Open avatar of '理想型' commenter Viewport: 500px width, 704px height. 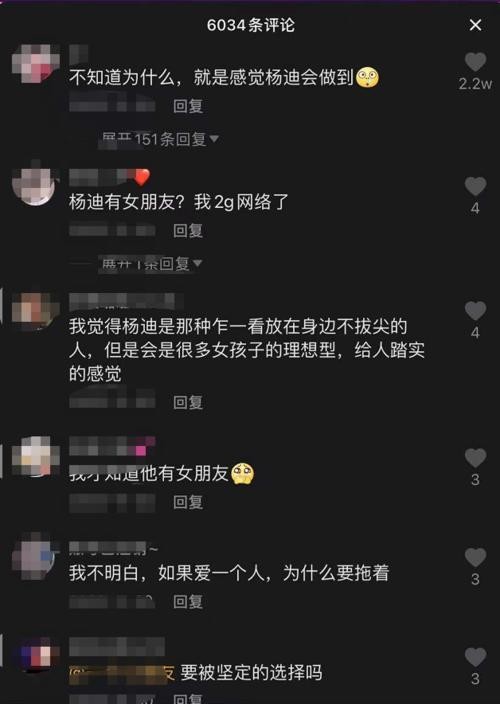point(35,311)
